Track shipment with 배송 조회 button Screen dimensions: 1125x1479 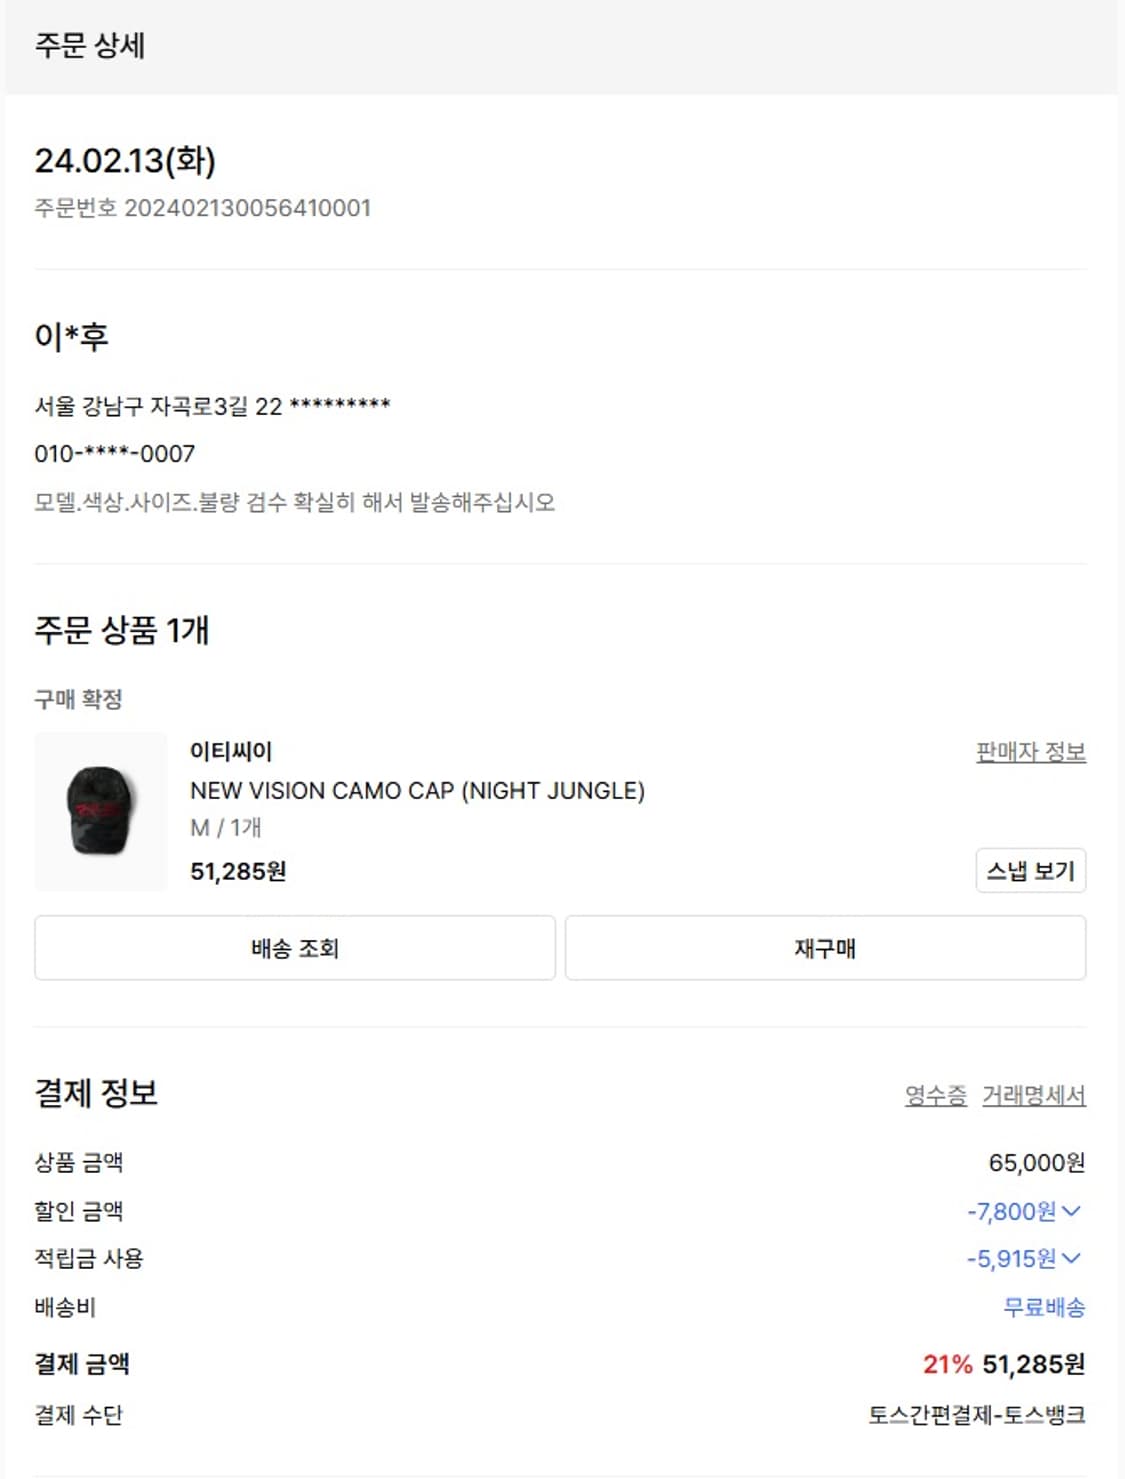click(x=295, y=948)
